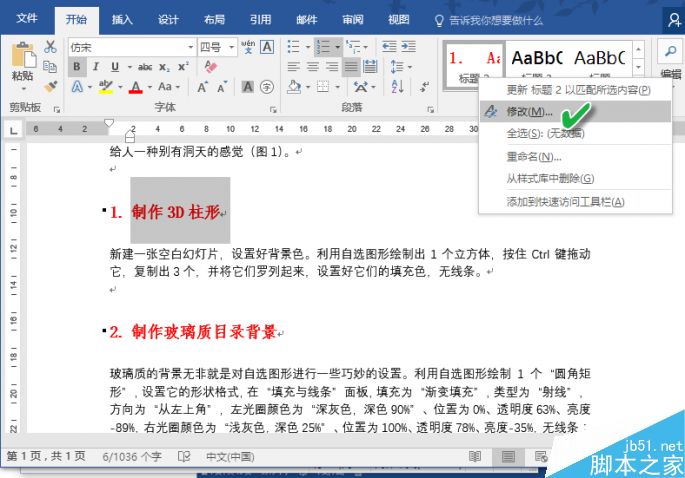The height and width of the screenshot is (478, 685).
Task: Click the 告诉我你想要做什么 search box
Action: (x=489, y=21)
